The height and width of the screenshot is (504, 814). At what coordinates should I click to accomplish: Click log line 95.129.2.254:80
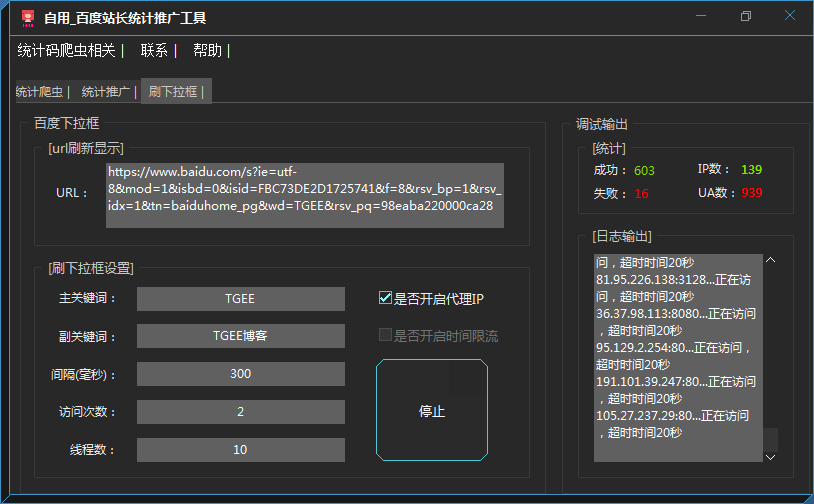coord(673,347)
